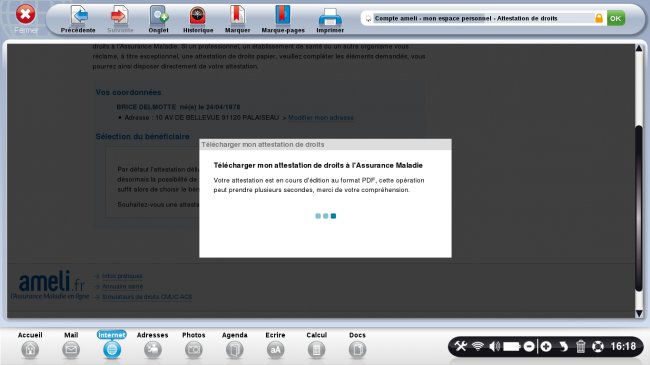
Task: Open the Simulateurs de droits CMUC-ACS link
Action: [x=147, y=297]
